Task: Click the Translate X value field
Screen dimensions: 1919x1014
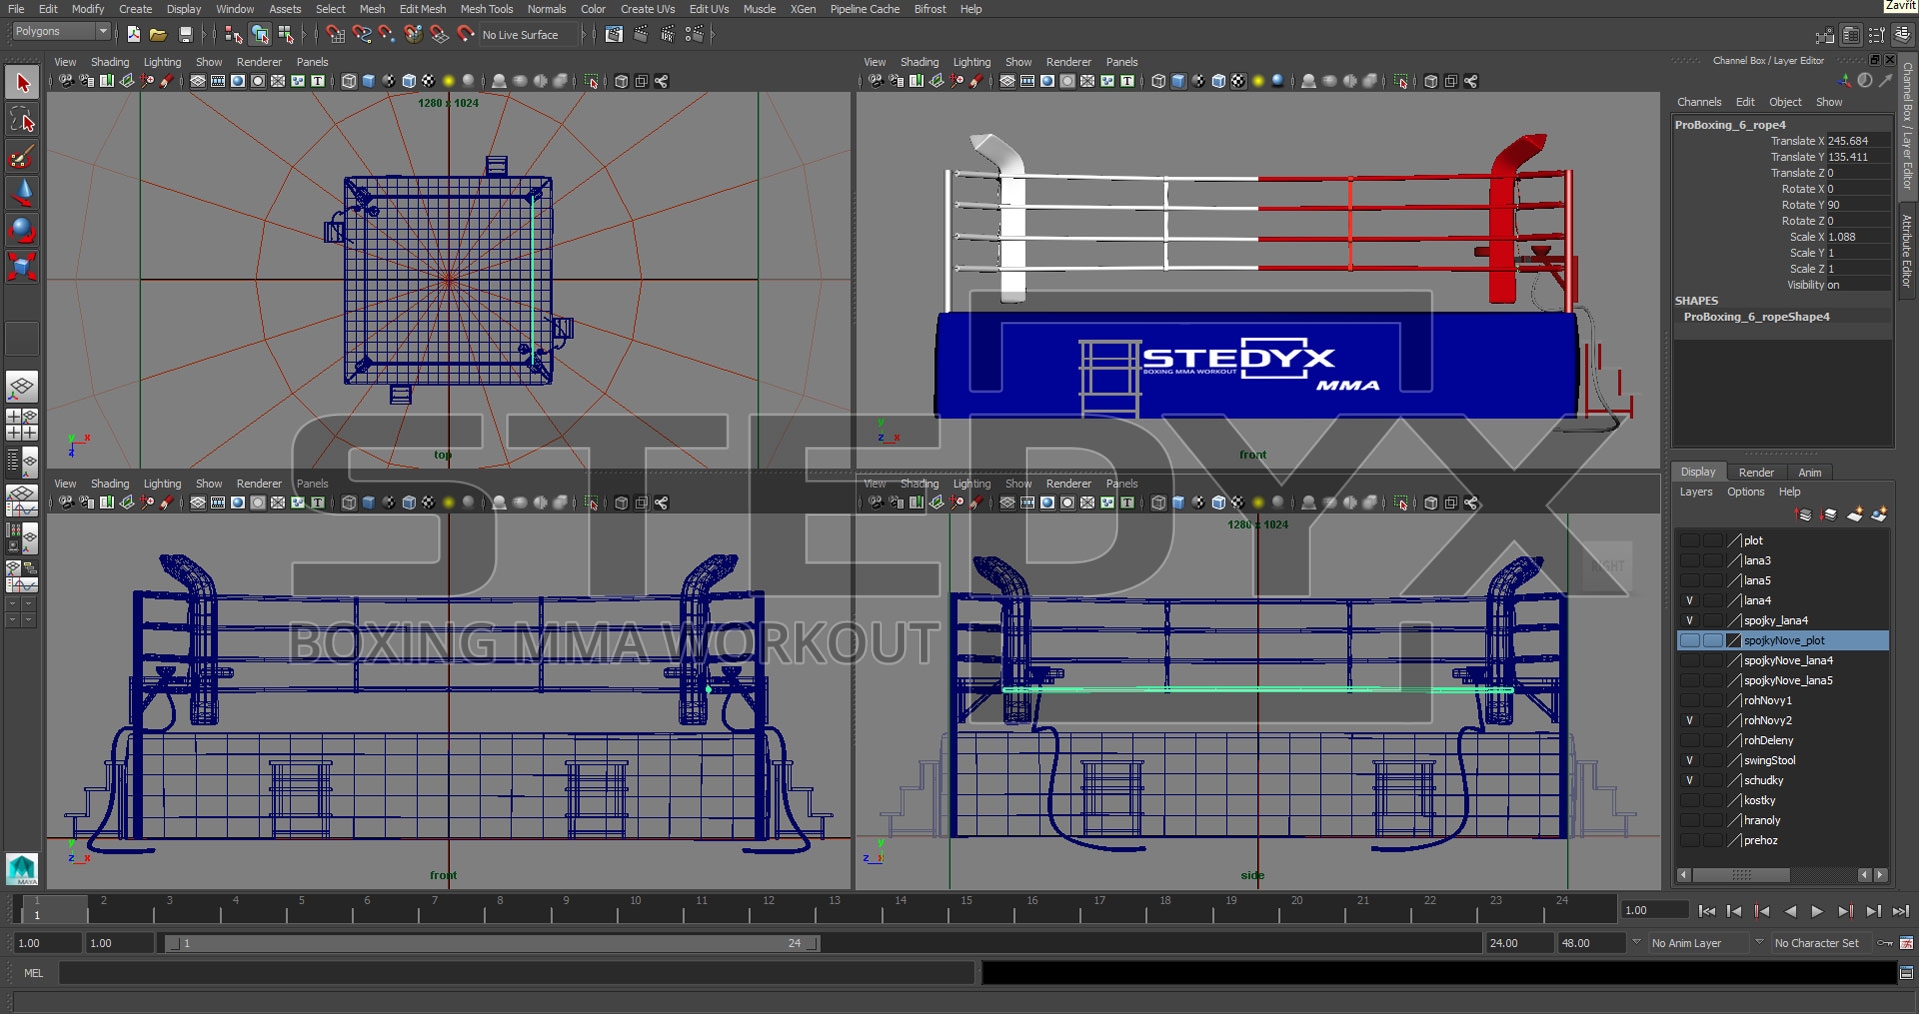Action: click(x=1859, y=141)
